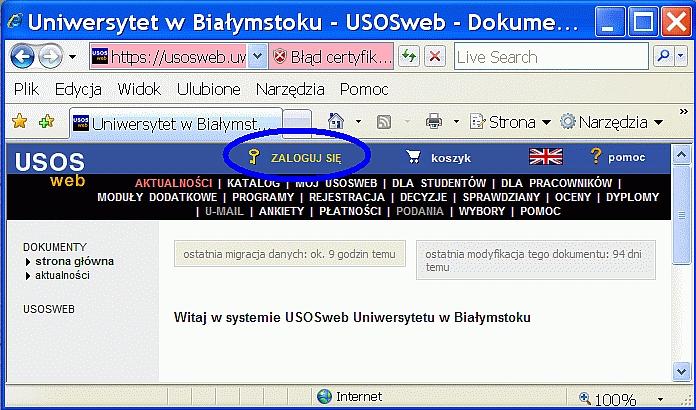Image resolution: width=696 pixels, height=410 pixels.
Task: Click the ZALOGUJ SIĘ login link
Action: pyautogui.click(x=306, y=158)
